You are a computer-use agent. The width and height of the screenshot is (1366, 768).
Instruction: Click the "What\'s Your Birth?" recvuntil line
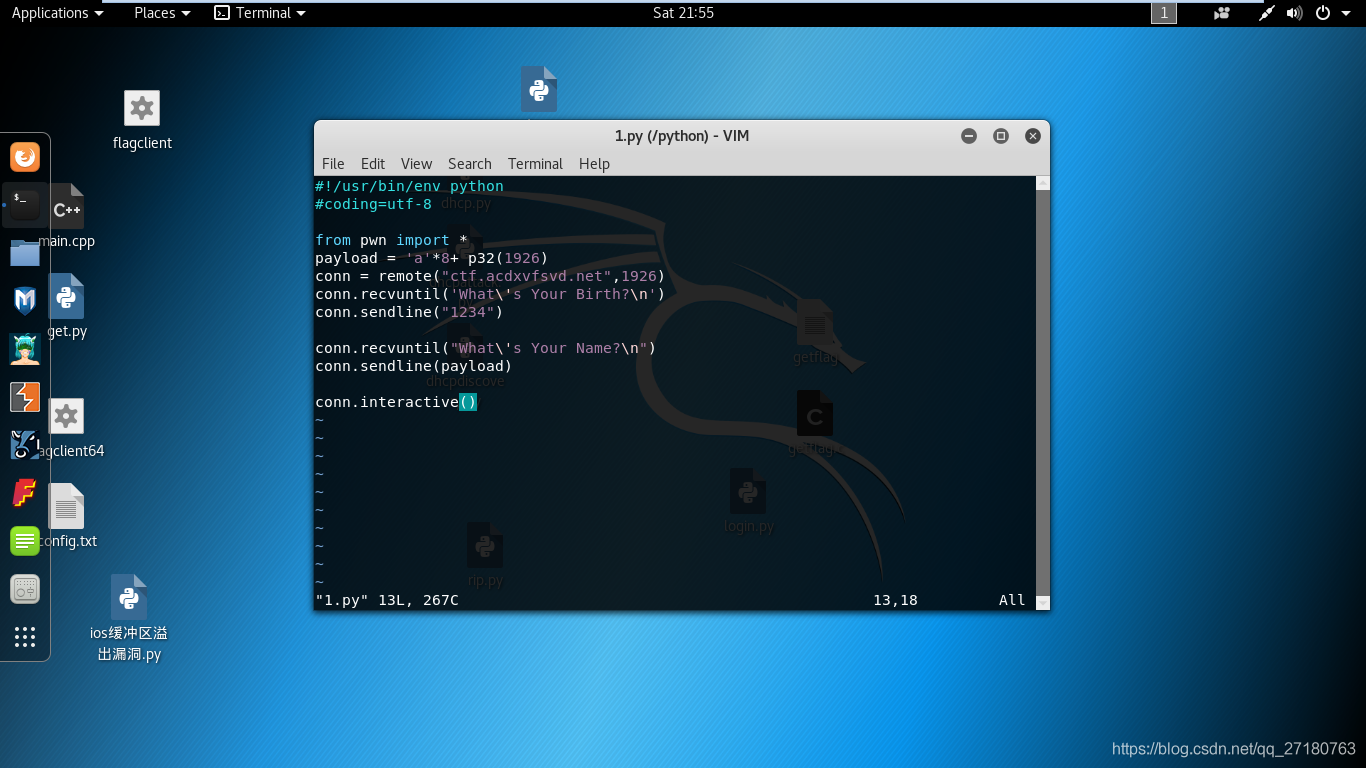(490, 294)
